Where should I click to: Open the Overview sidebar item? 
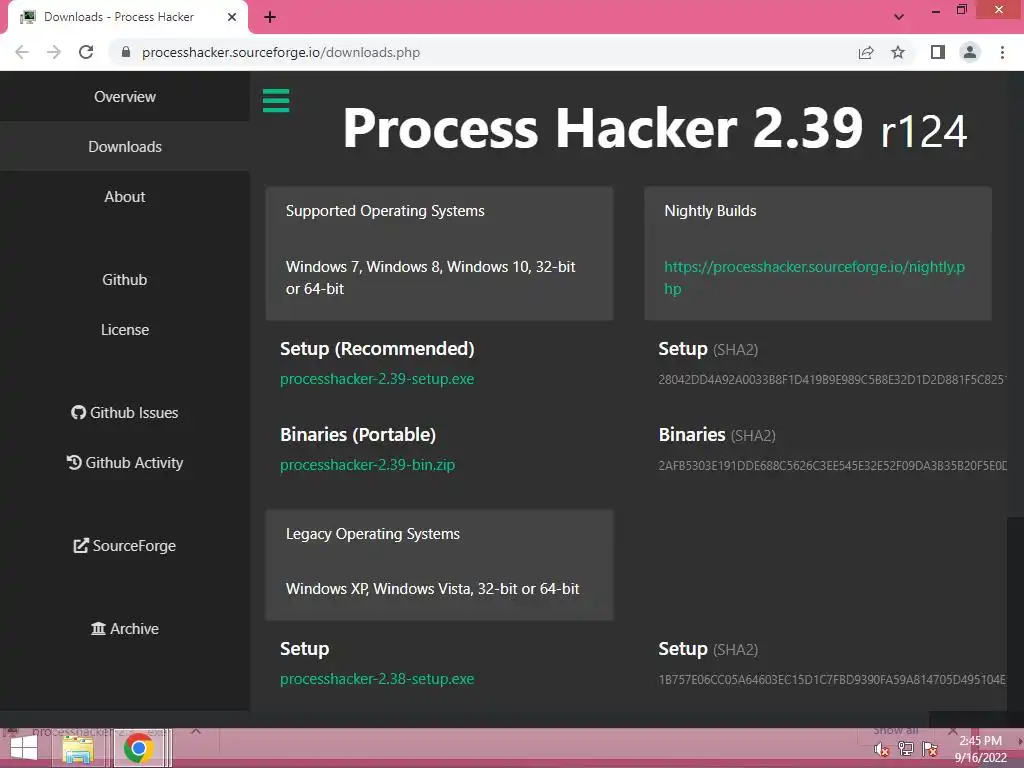click(125, 97)
